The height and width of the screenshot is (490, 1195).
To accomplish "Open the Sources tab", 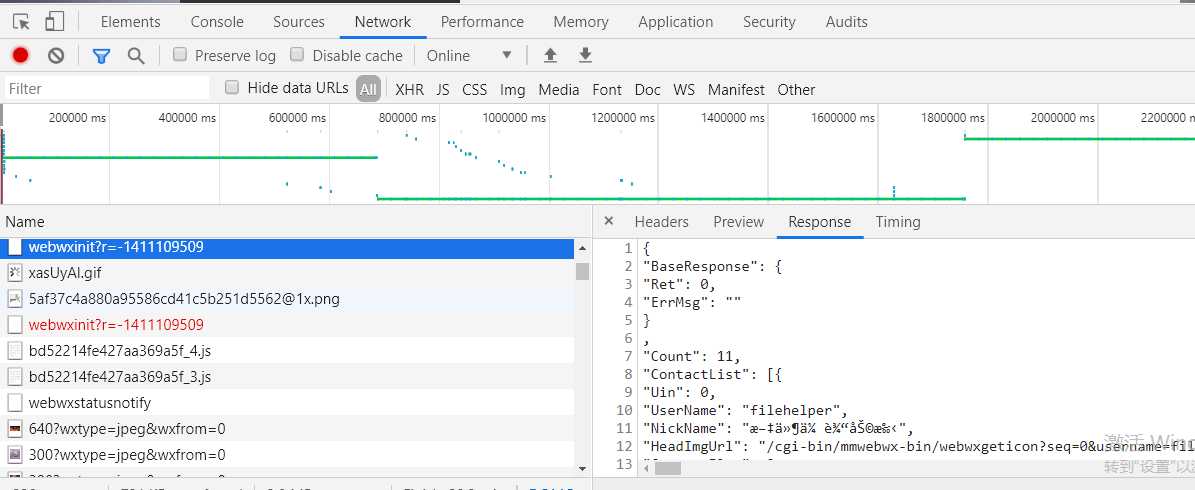I will (299, 22).
